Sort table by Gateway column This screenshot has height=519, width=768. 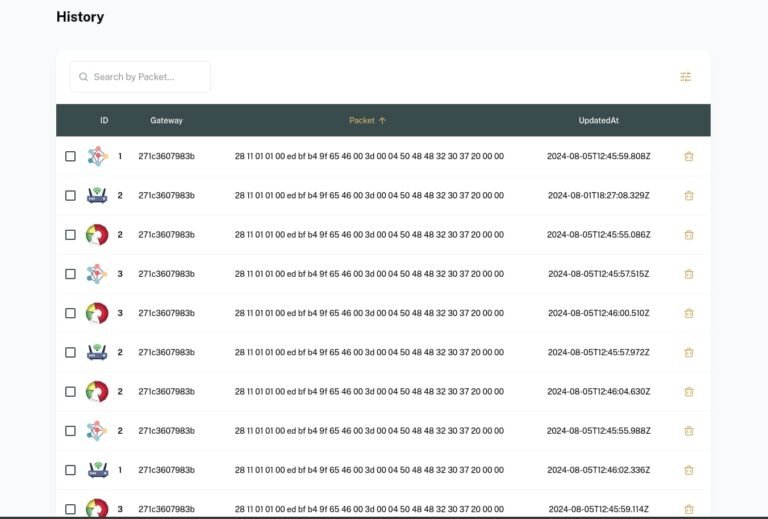166,121
